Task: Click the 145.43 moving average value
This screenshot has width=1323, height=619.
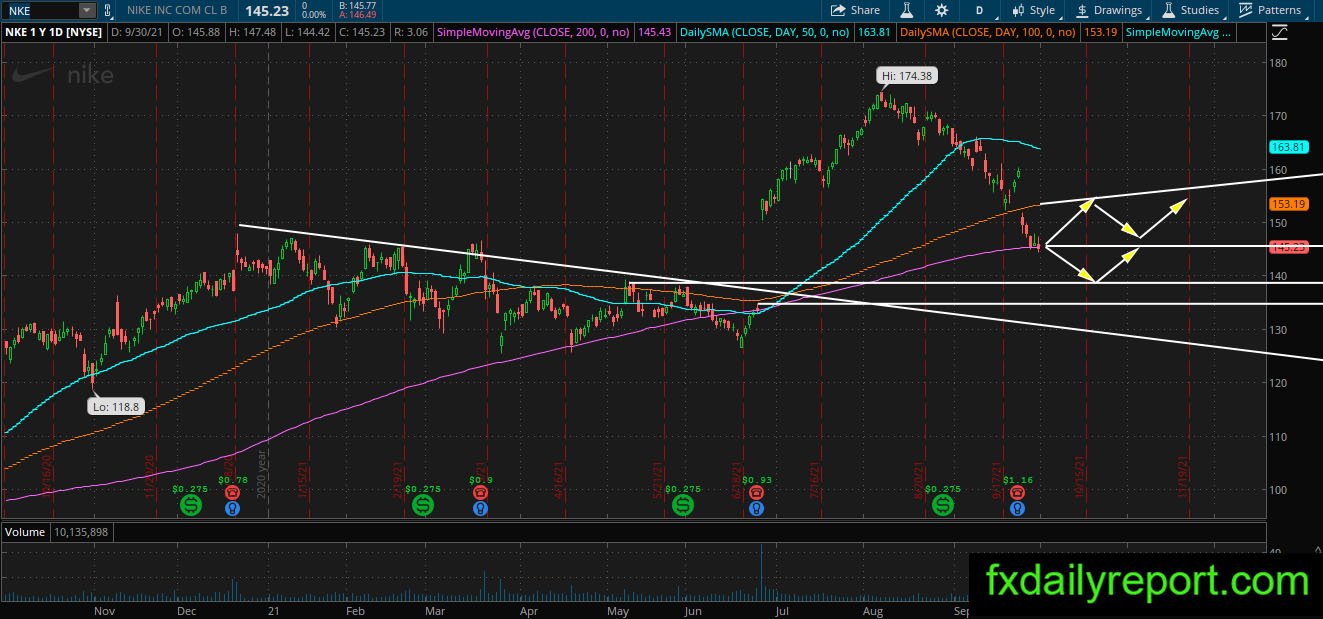Action: 654,32
